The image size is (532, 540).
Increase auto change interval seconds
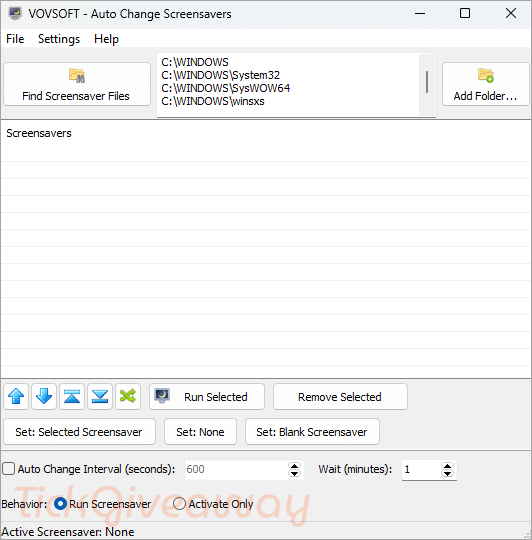coord(294,466)
